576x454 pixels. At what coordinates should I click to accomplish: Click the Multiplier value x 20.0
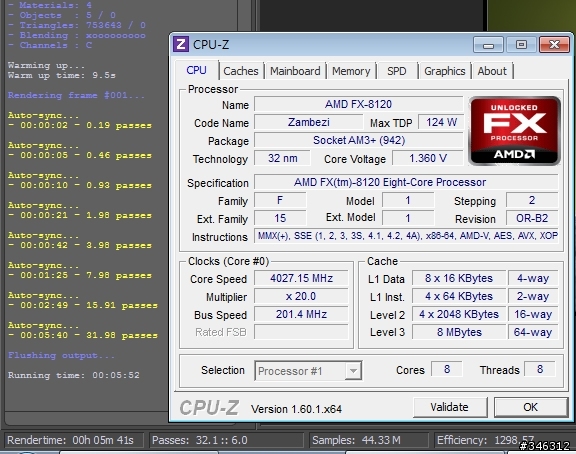coord(301,296)
